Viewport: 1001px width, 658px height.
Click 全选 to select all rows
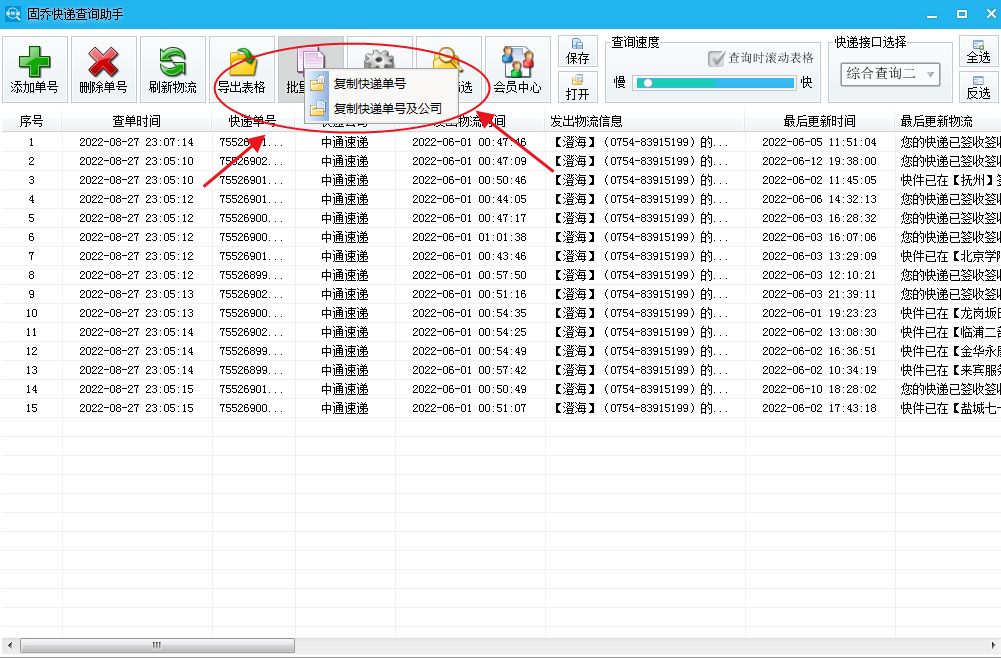tap(978, 48)
